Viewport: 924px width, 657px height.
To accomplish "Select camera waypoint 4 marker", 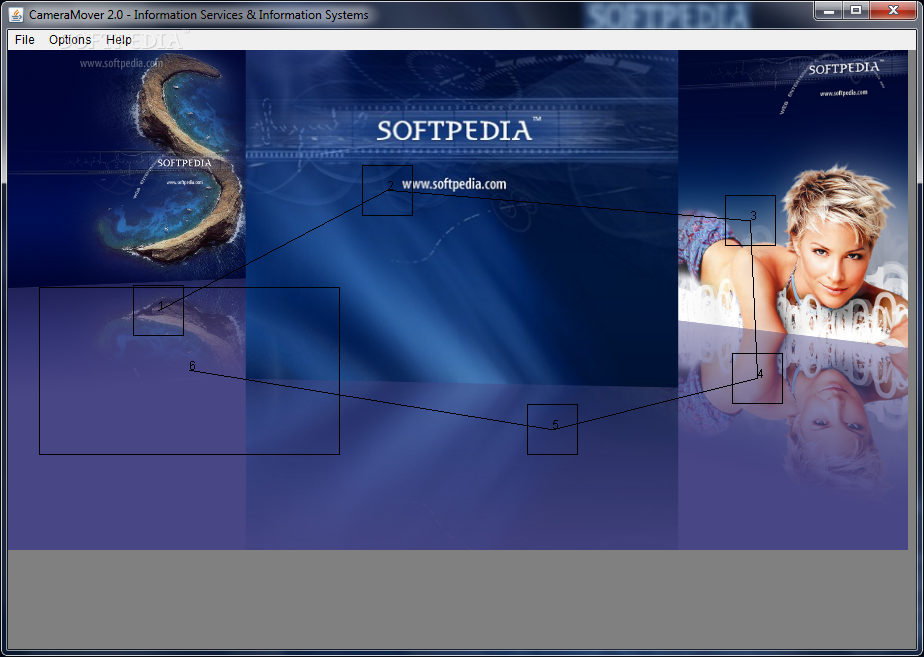I will pos(757,378).
